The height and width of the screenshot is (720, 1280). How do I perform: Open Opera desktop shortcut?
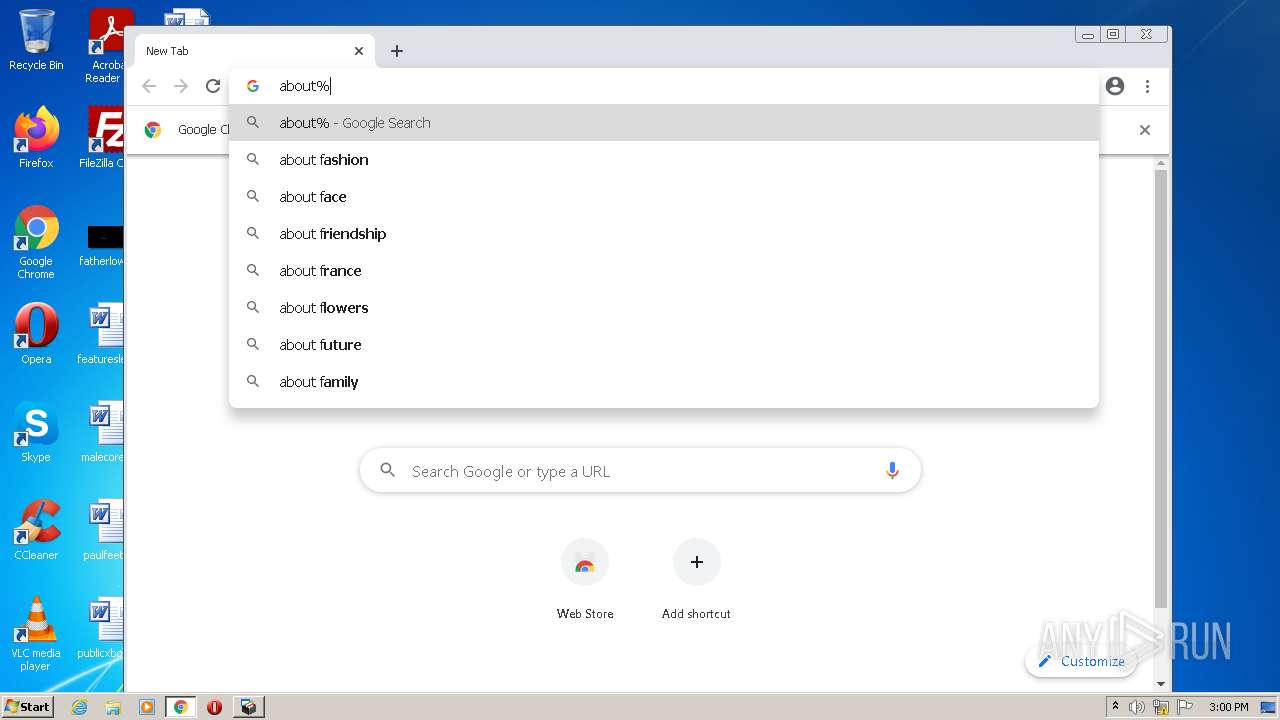[36, 333]
